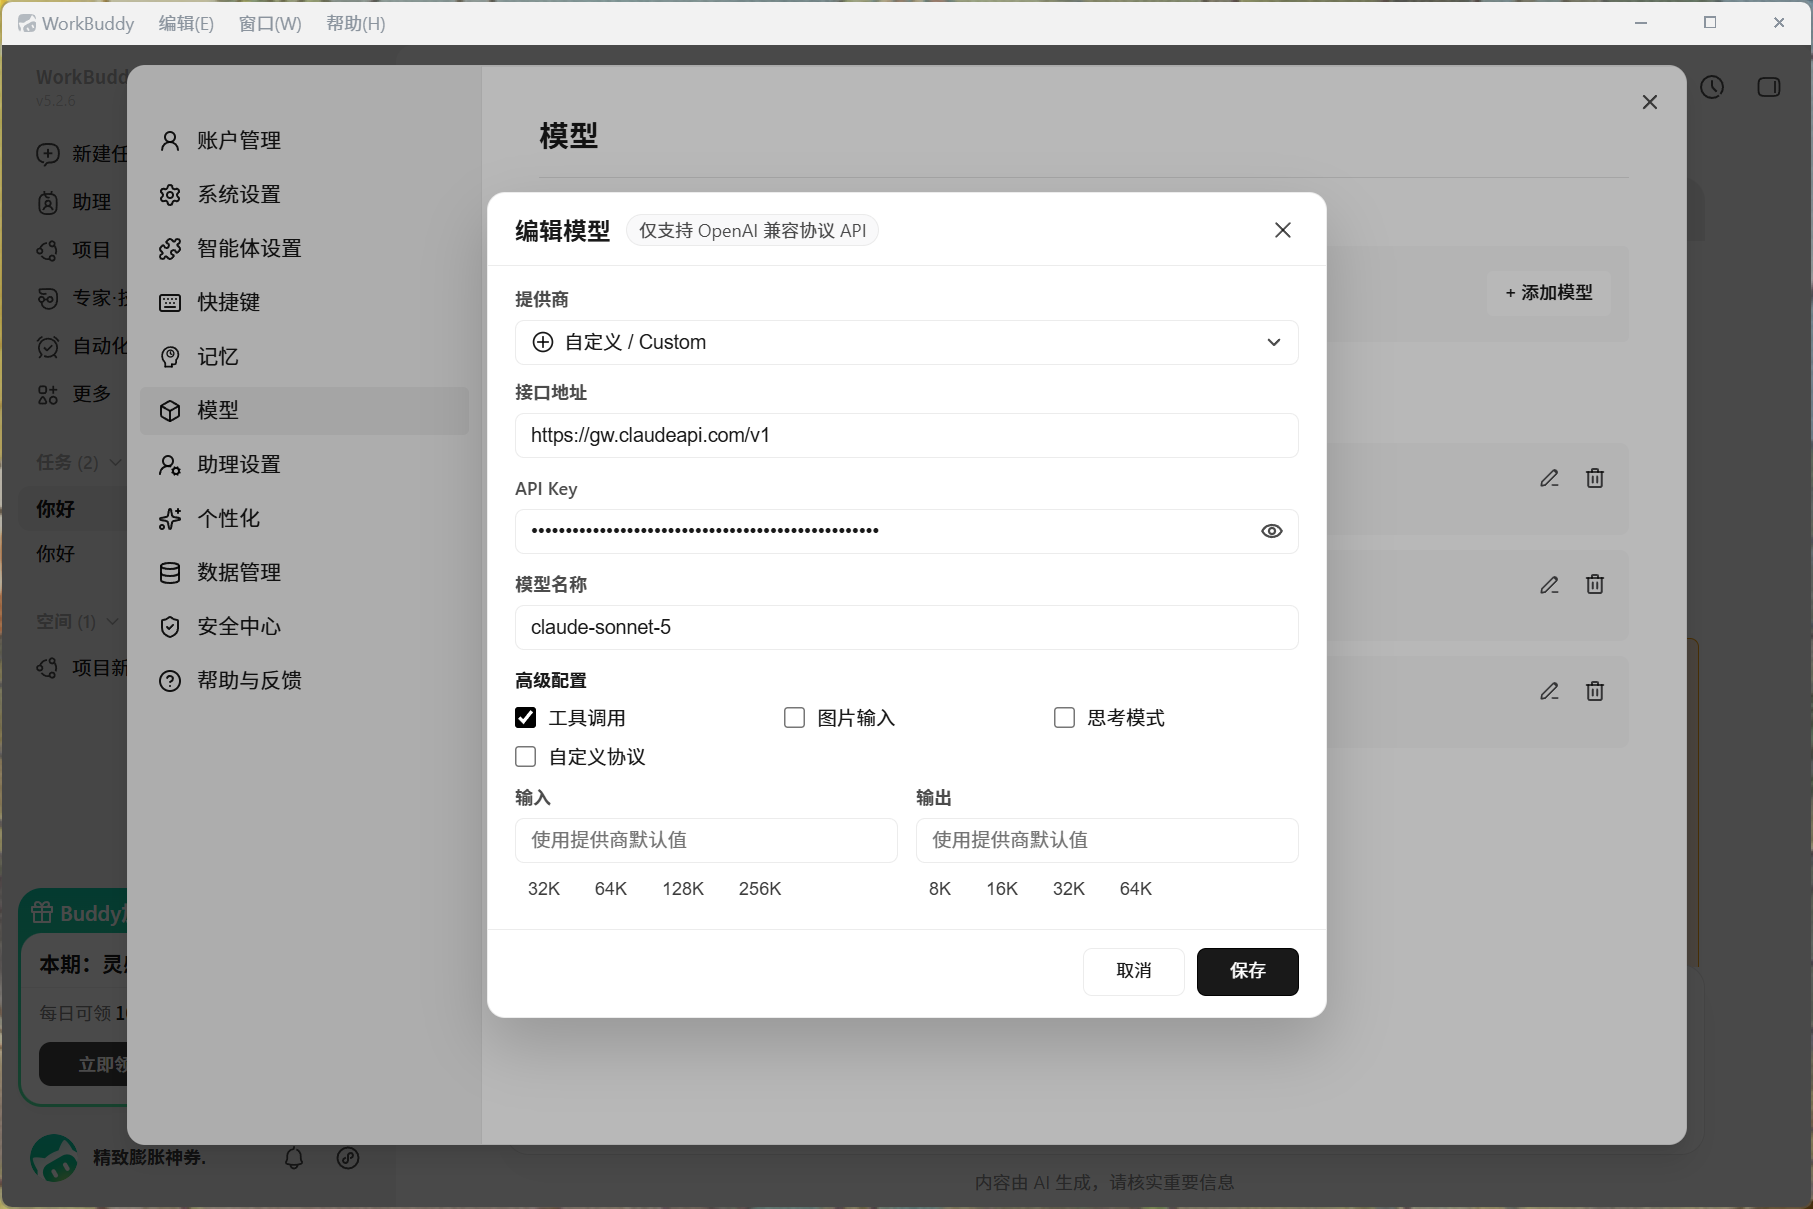Click the 保存 button

coord(1248,971)
